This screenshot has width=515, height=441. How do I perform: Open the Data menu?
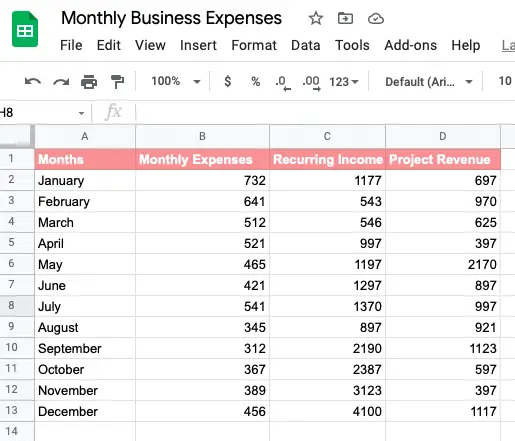pyautogui.click(x=306, y=45)
